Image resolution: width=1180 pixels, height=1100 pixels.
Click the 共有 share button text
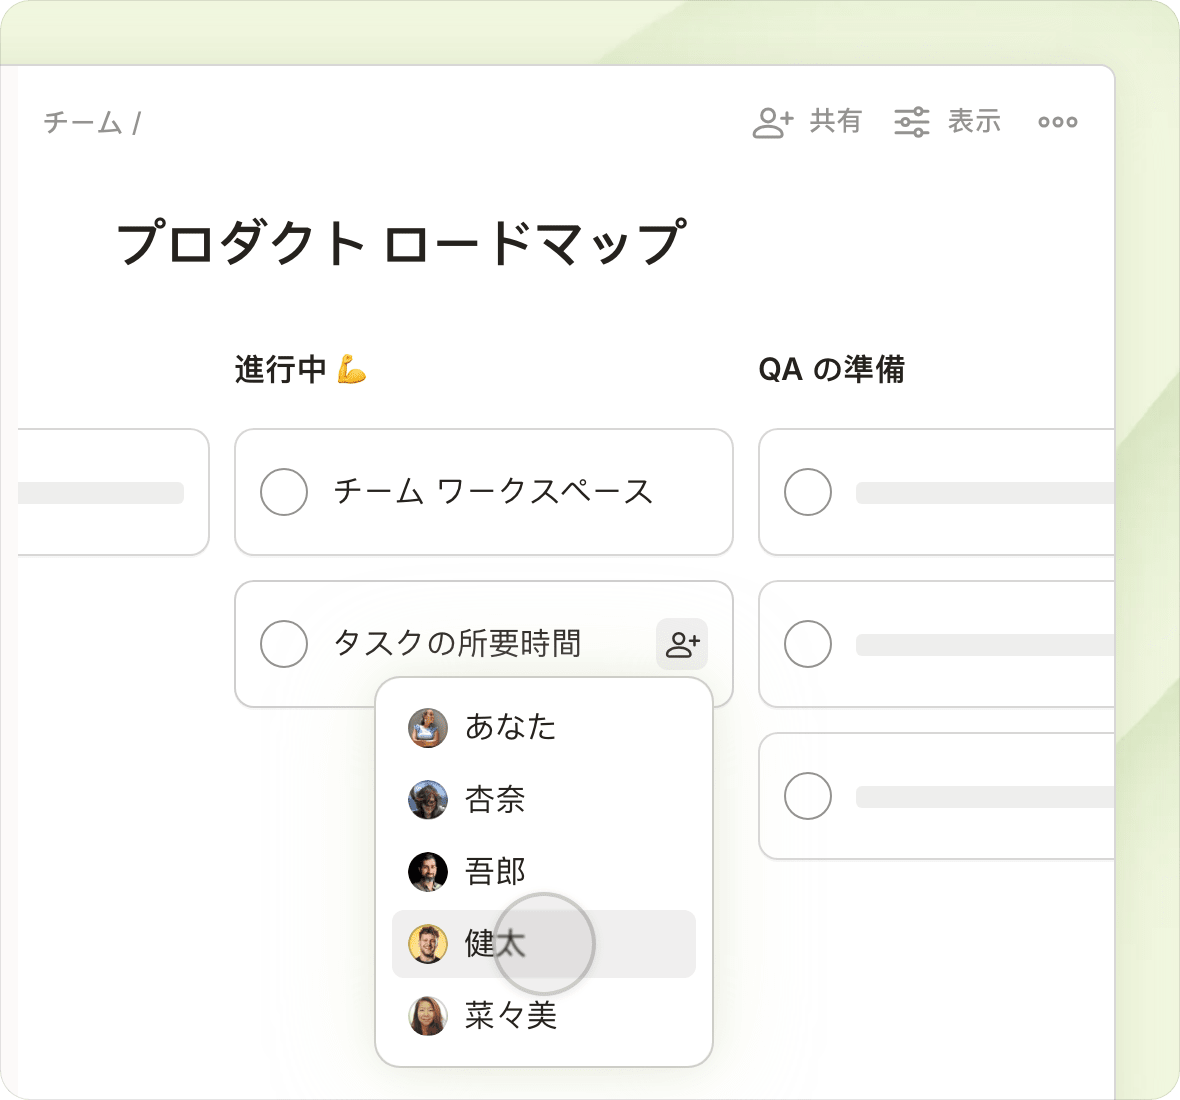point(836,122)
